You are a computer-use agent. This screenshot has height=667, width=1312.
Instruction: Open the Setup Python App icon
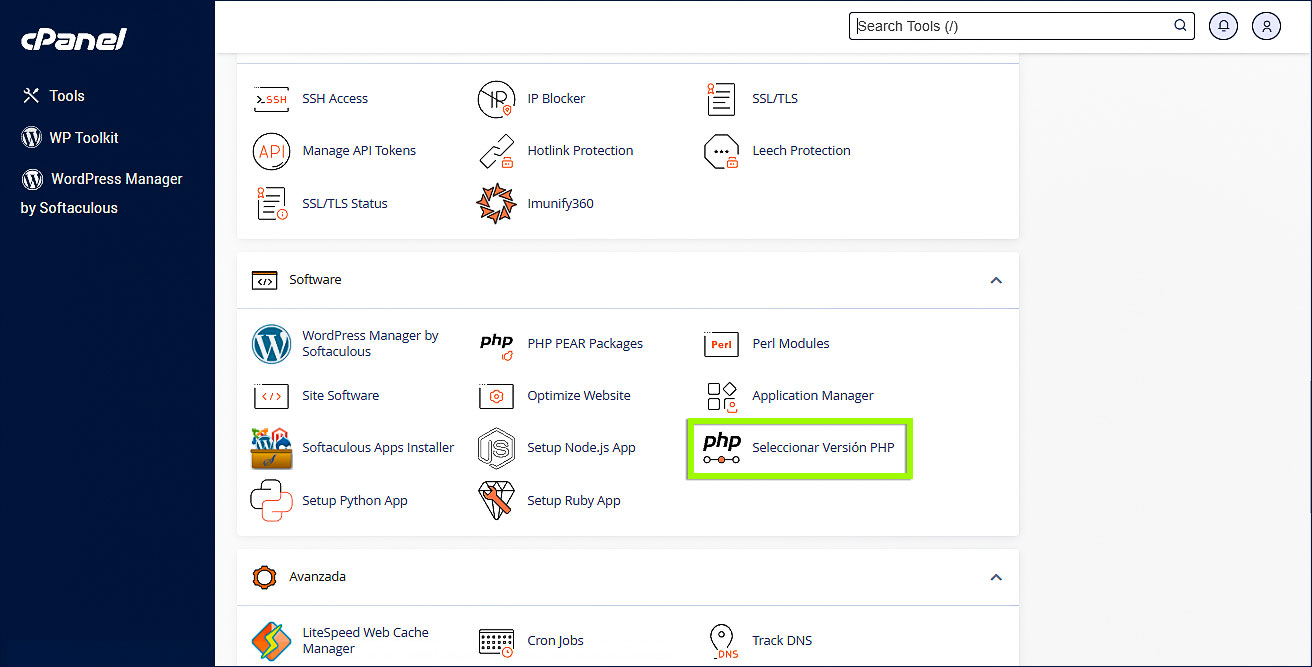coord(270,500)
